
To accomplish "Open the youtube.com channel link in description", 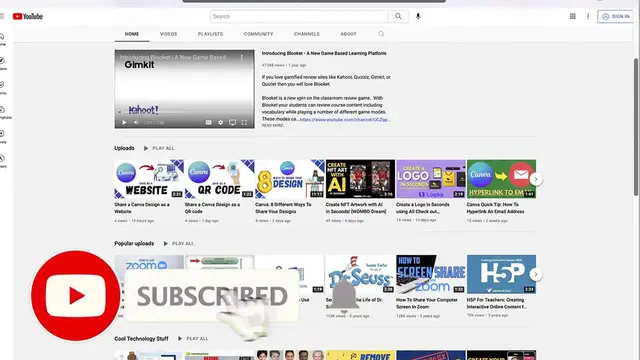I will pyautogui.click(x=345, y=120).
